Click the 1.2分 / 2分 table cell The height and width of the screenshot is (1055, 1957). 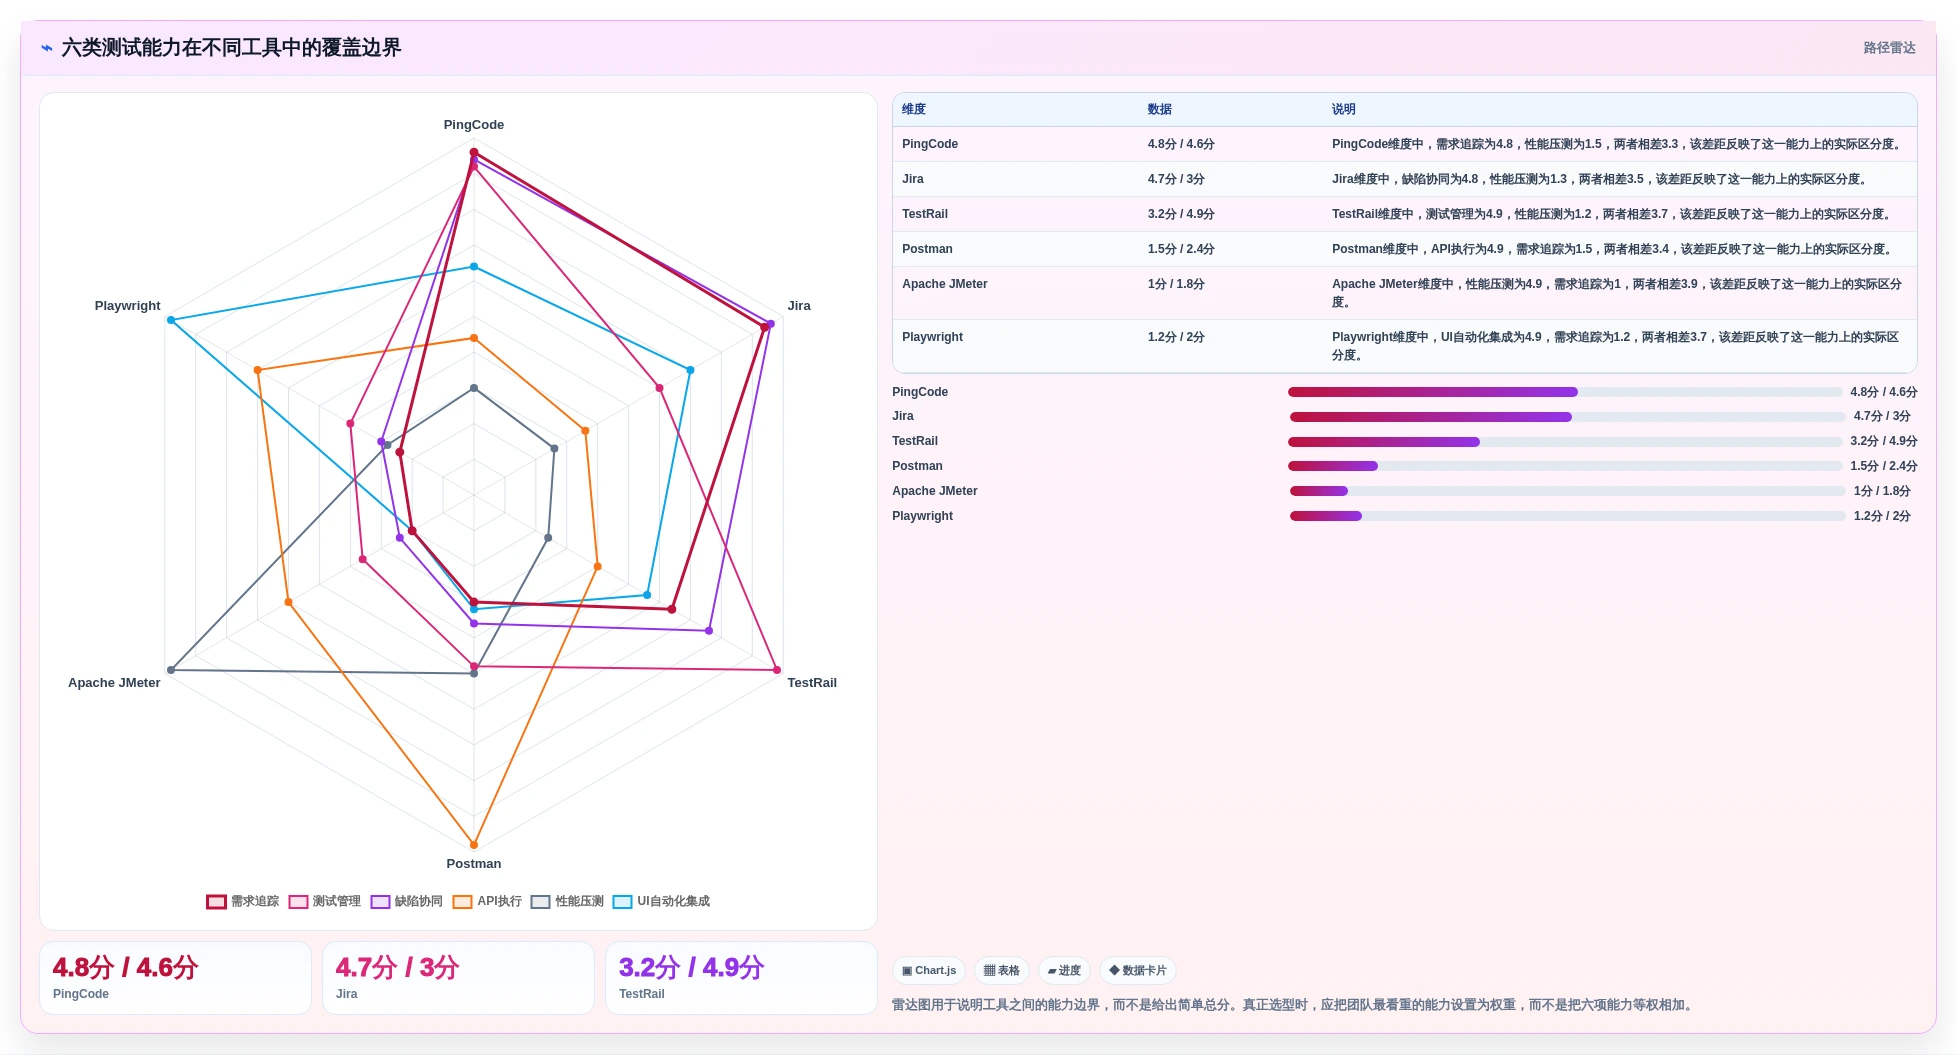[x=1176, y=337]
